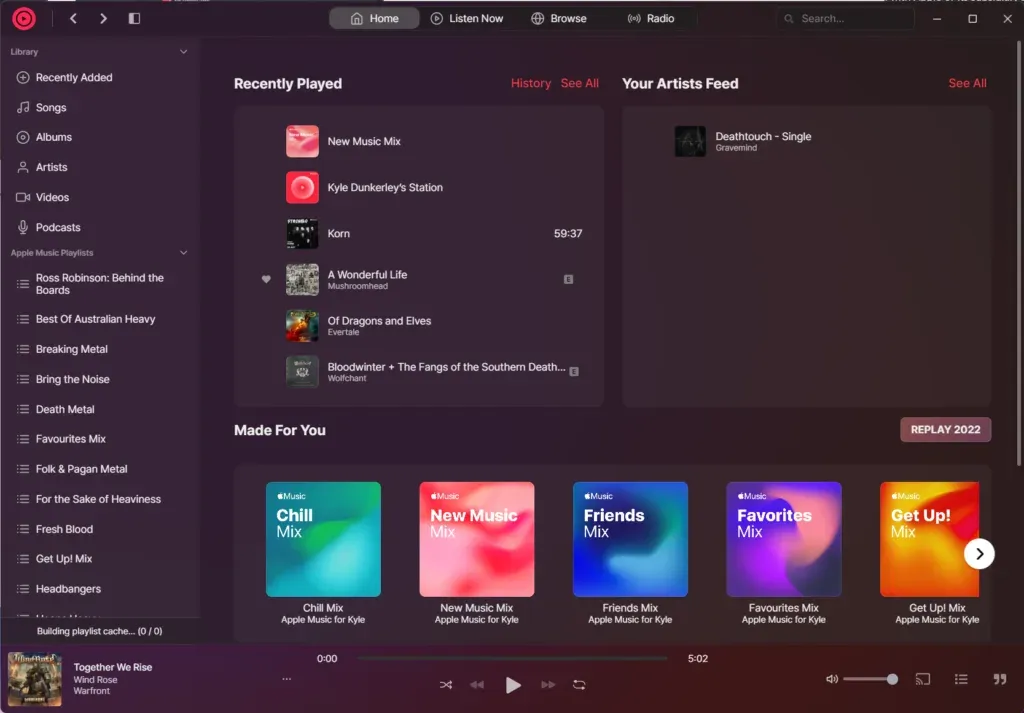This screenshot has height=713, width=1024.
Task: Open Artists in the library sidebar
Action: point(99,167)
